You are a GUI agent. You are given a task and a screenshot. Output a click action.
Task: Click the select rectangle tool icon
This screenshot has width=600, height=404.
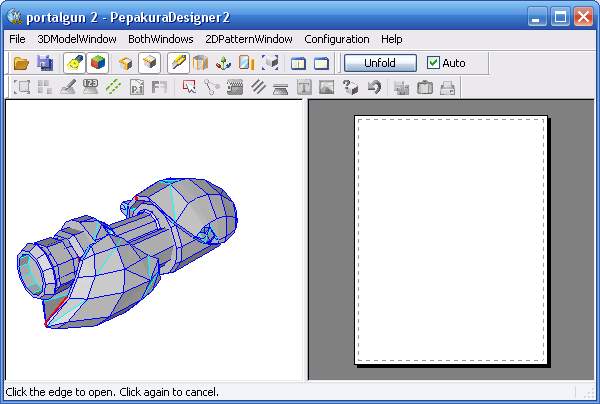(22, 87)
